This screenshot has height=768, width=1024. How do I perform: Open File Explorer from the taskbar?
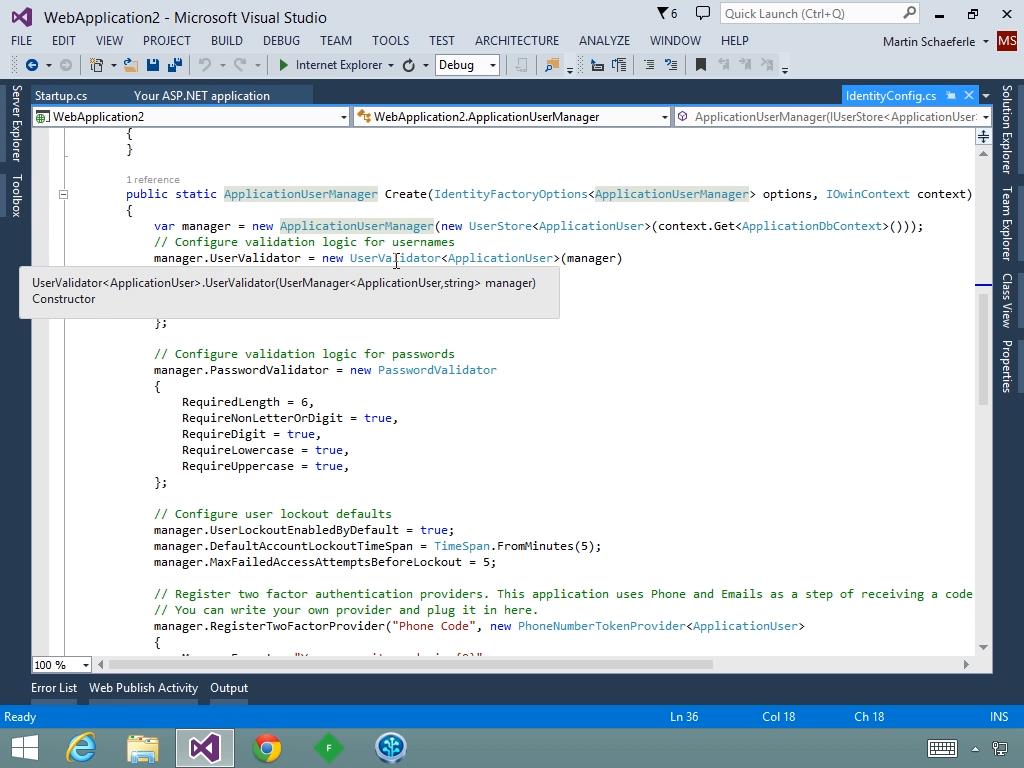143,748
